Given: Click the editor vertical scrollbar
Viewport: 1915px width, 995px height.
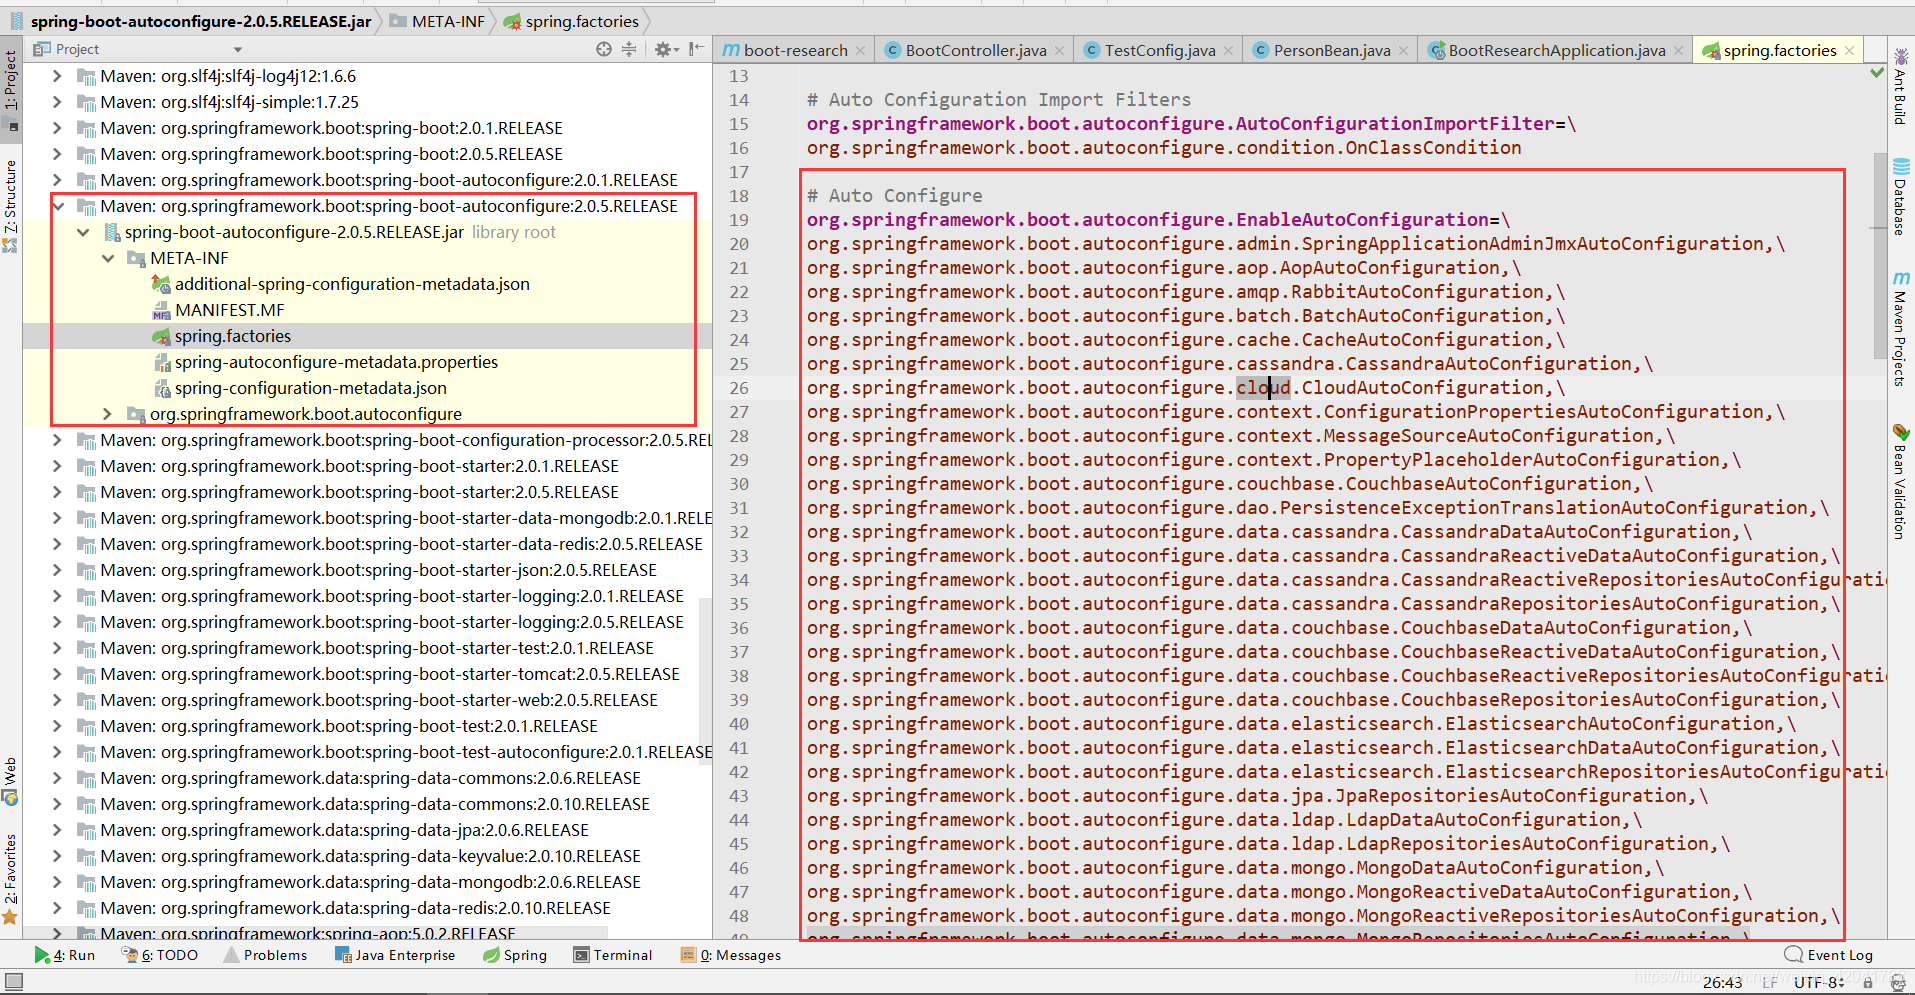Looking at the screenshot, I should coord(1879,255).
